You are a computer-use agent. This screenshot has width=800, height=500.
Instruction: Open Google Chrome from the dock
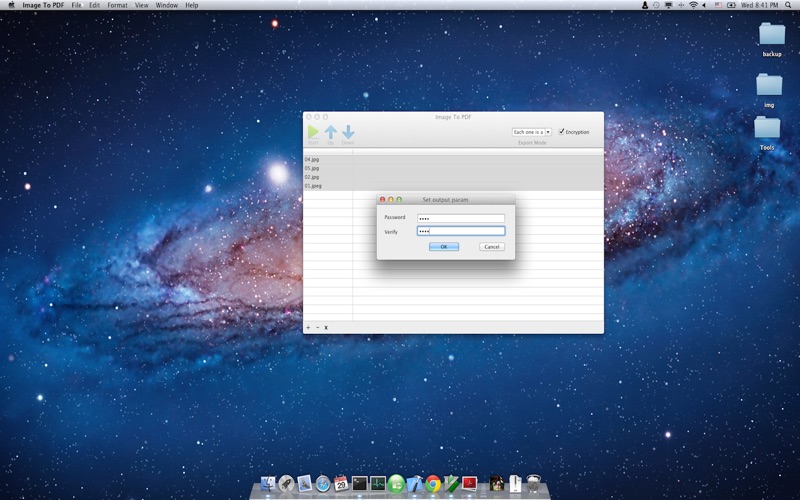[x=433, y=484]
